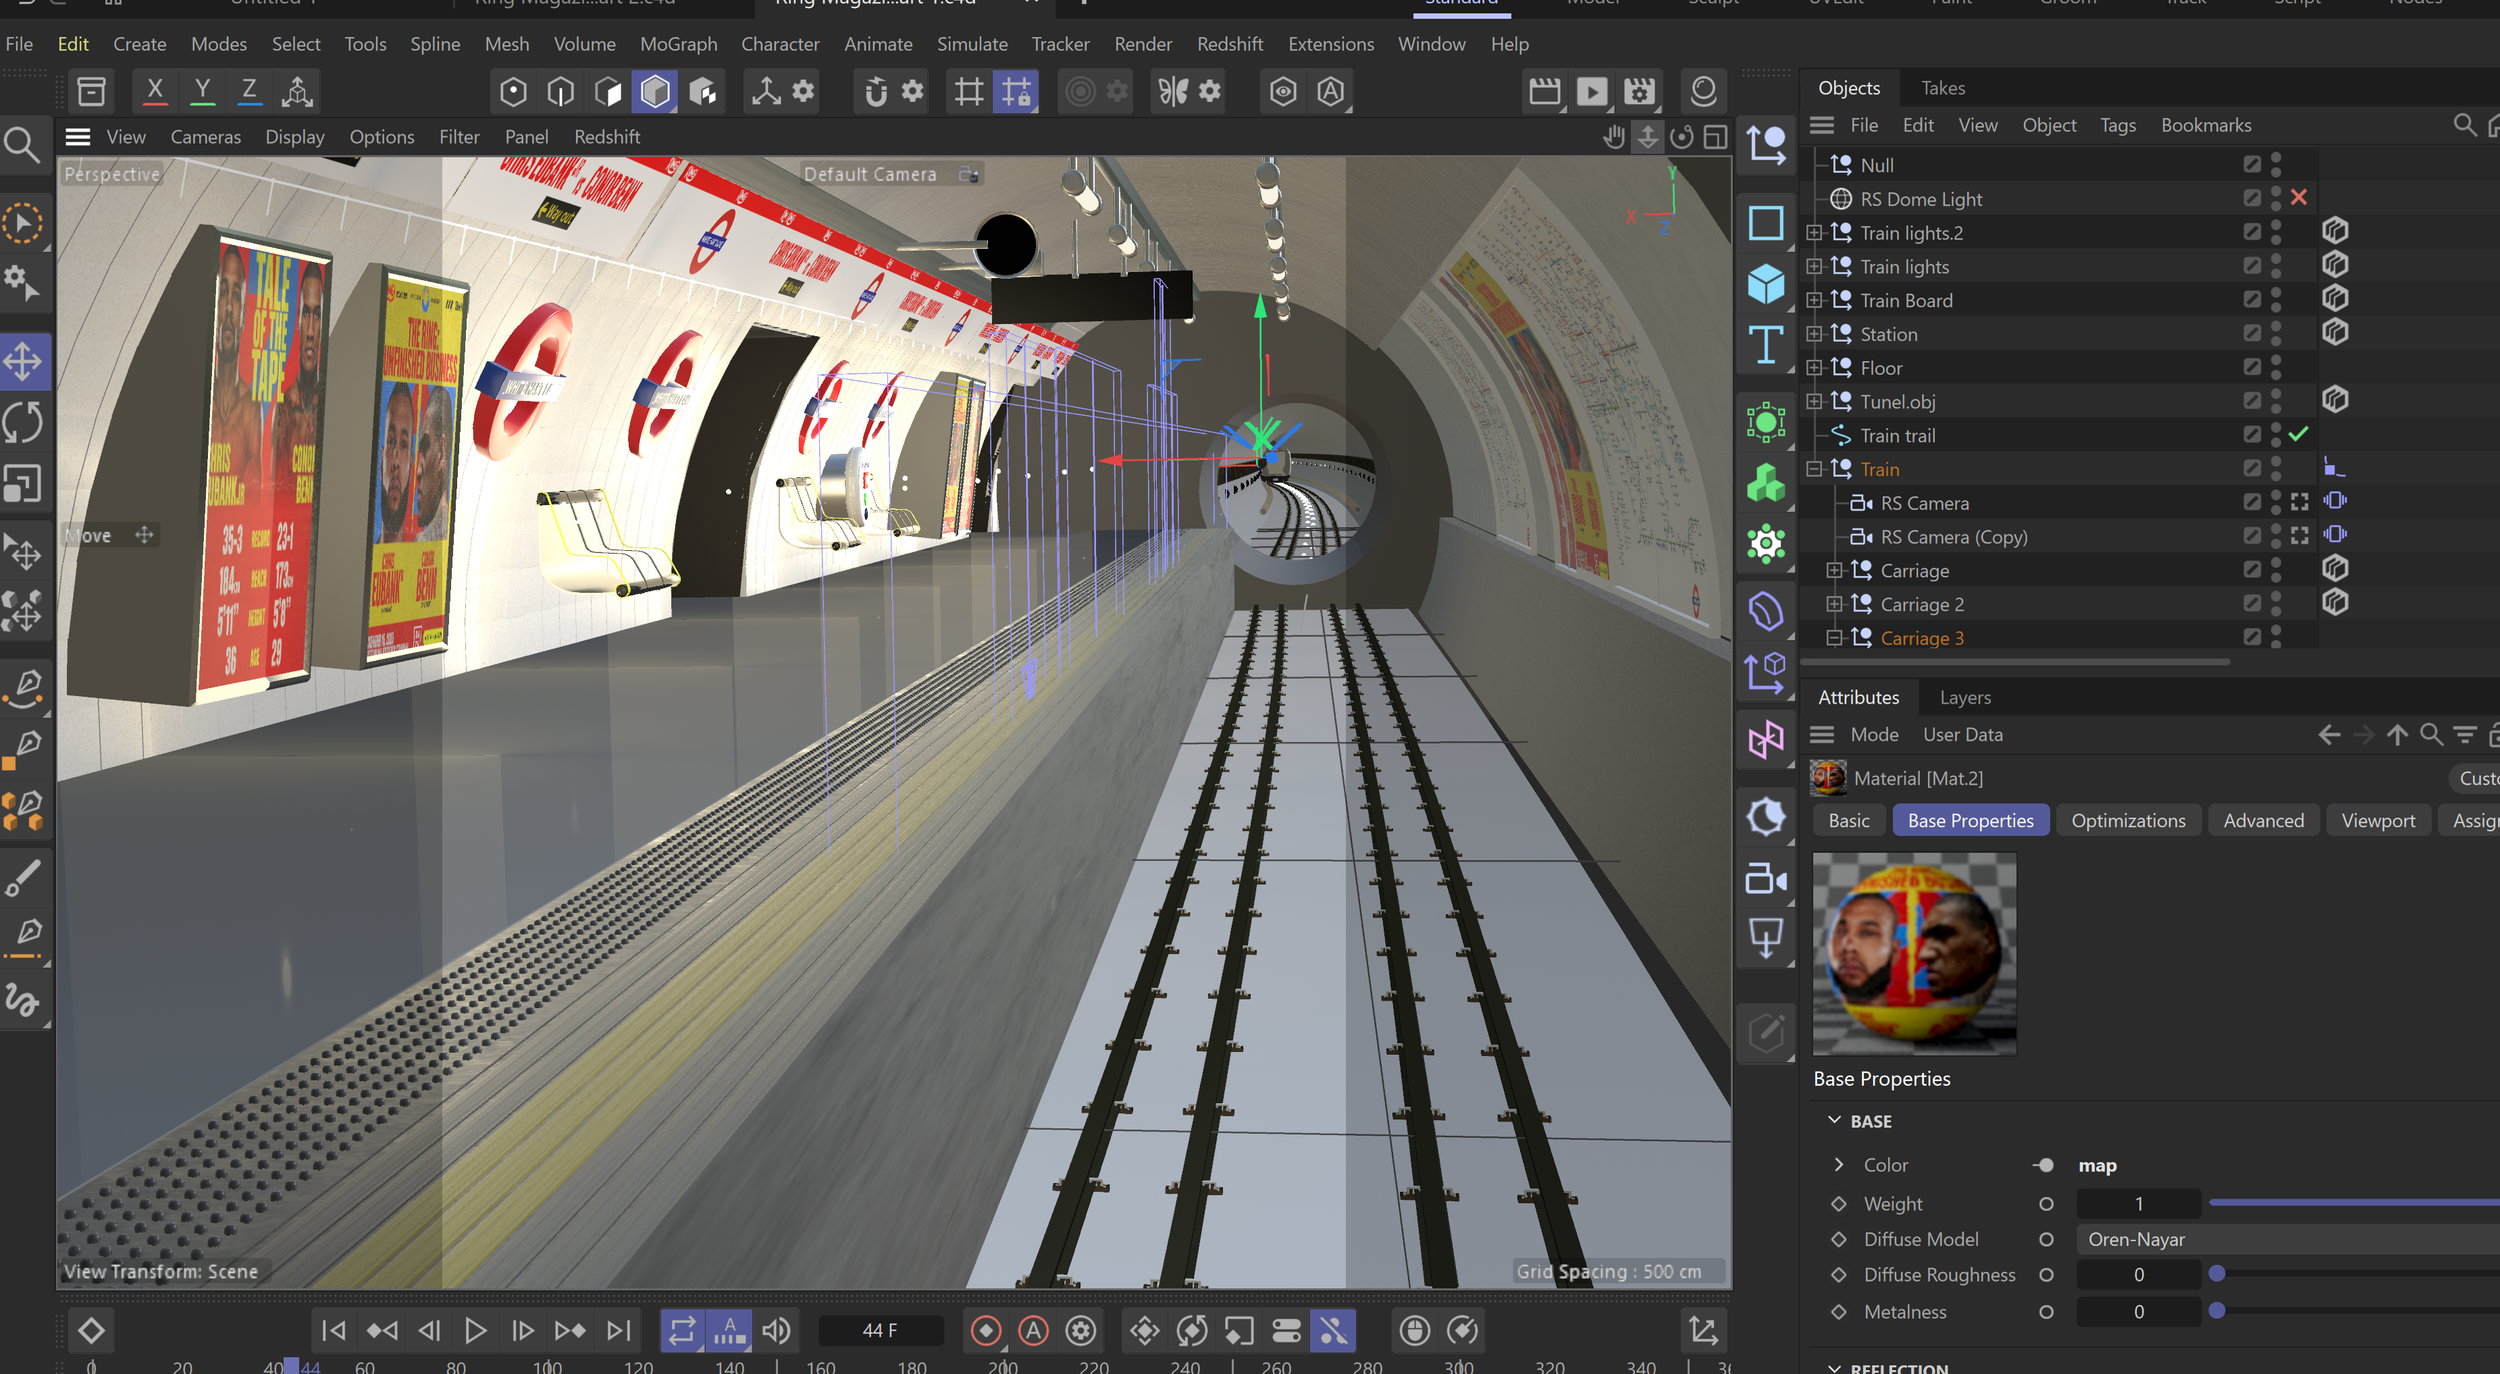
Task: Toggle Train trail green checkmark
Action: coord(2298,434)
